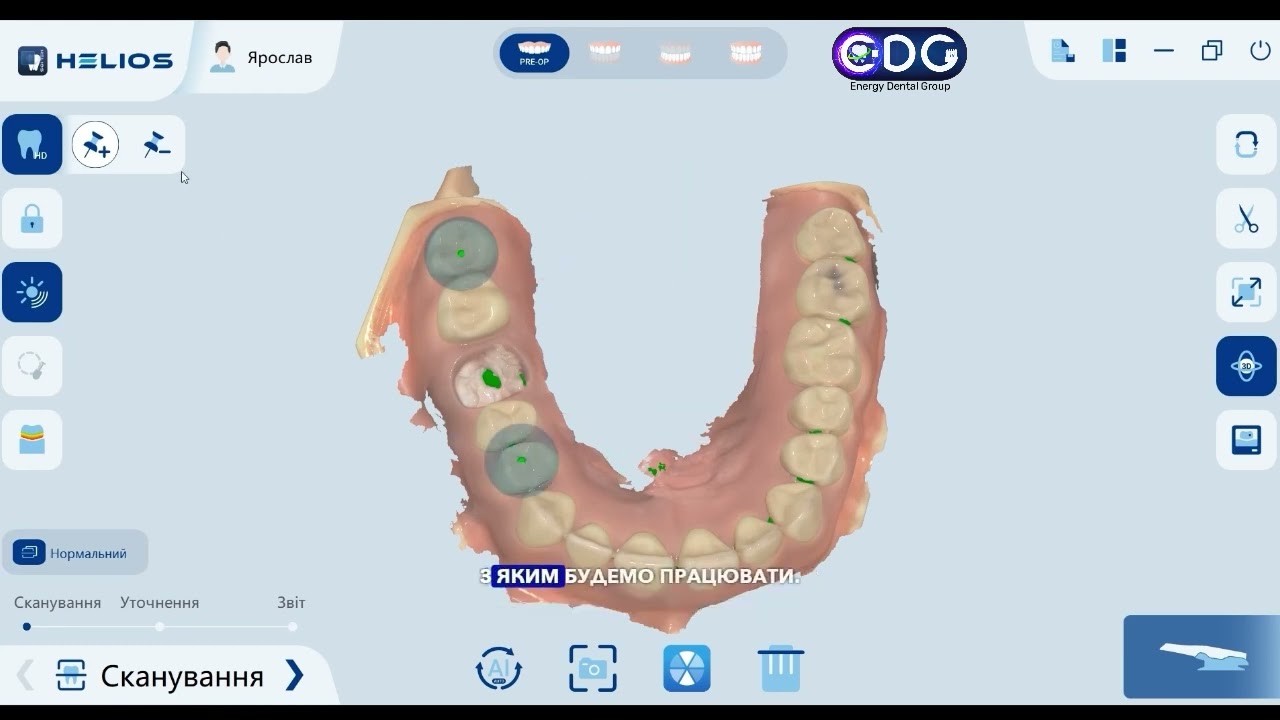Click the Сканування stage button
This screenshot has width=1280, height=720.
pyautogui.click(x=160, y=676)
